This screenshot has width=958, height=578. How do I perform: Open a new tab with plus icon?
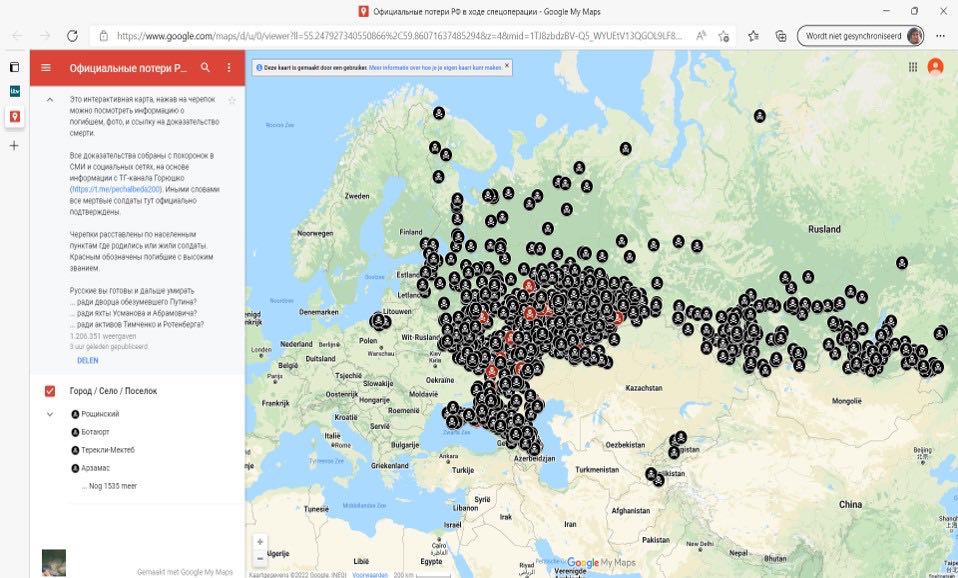pos(15,145)
